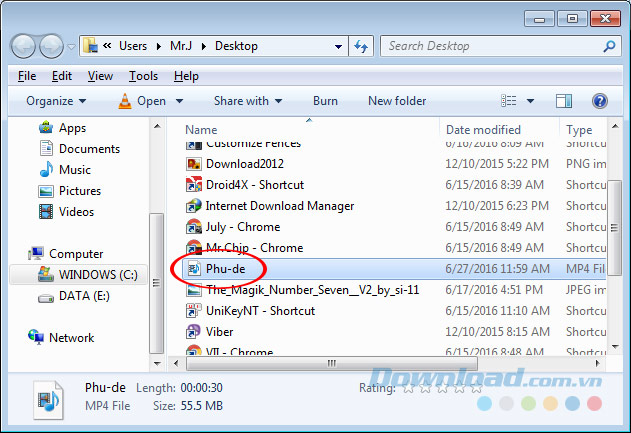Viewport: 631px width, 433px height.
Task: Open the Tools menu
Action: 143,76
